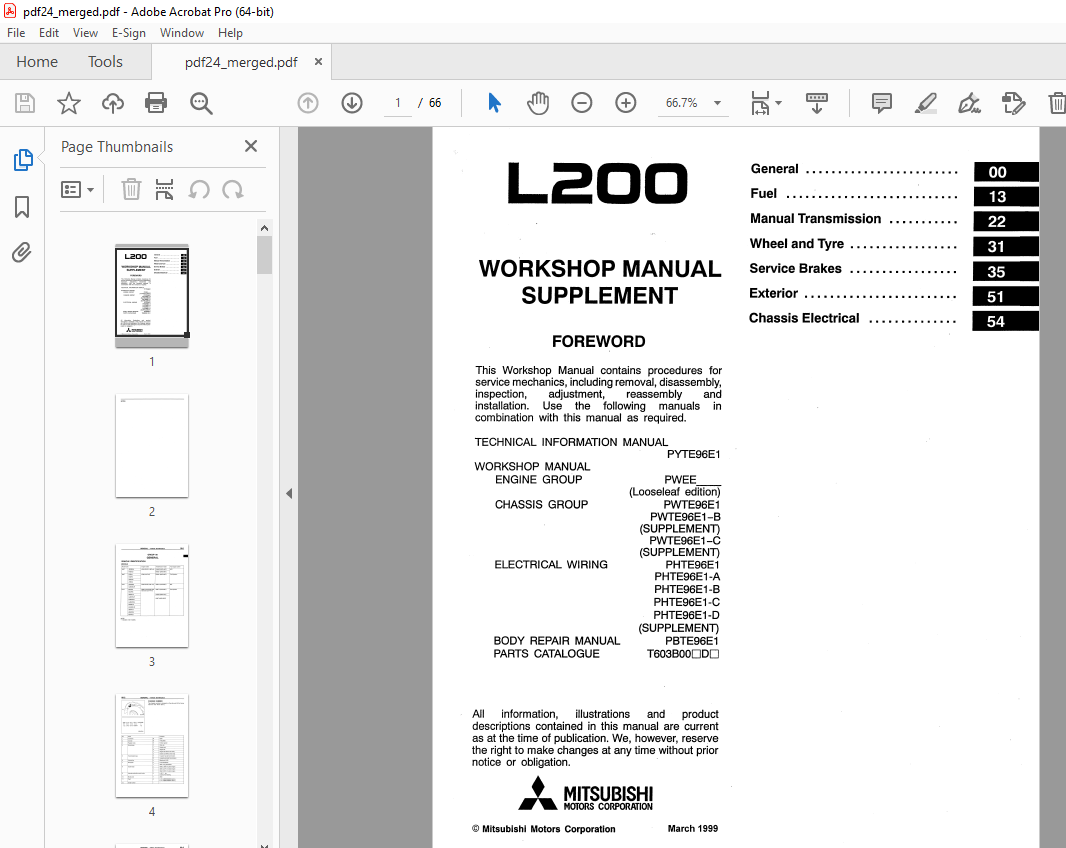
Task: Zoom in with plus button
Action: 625,103
